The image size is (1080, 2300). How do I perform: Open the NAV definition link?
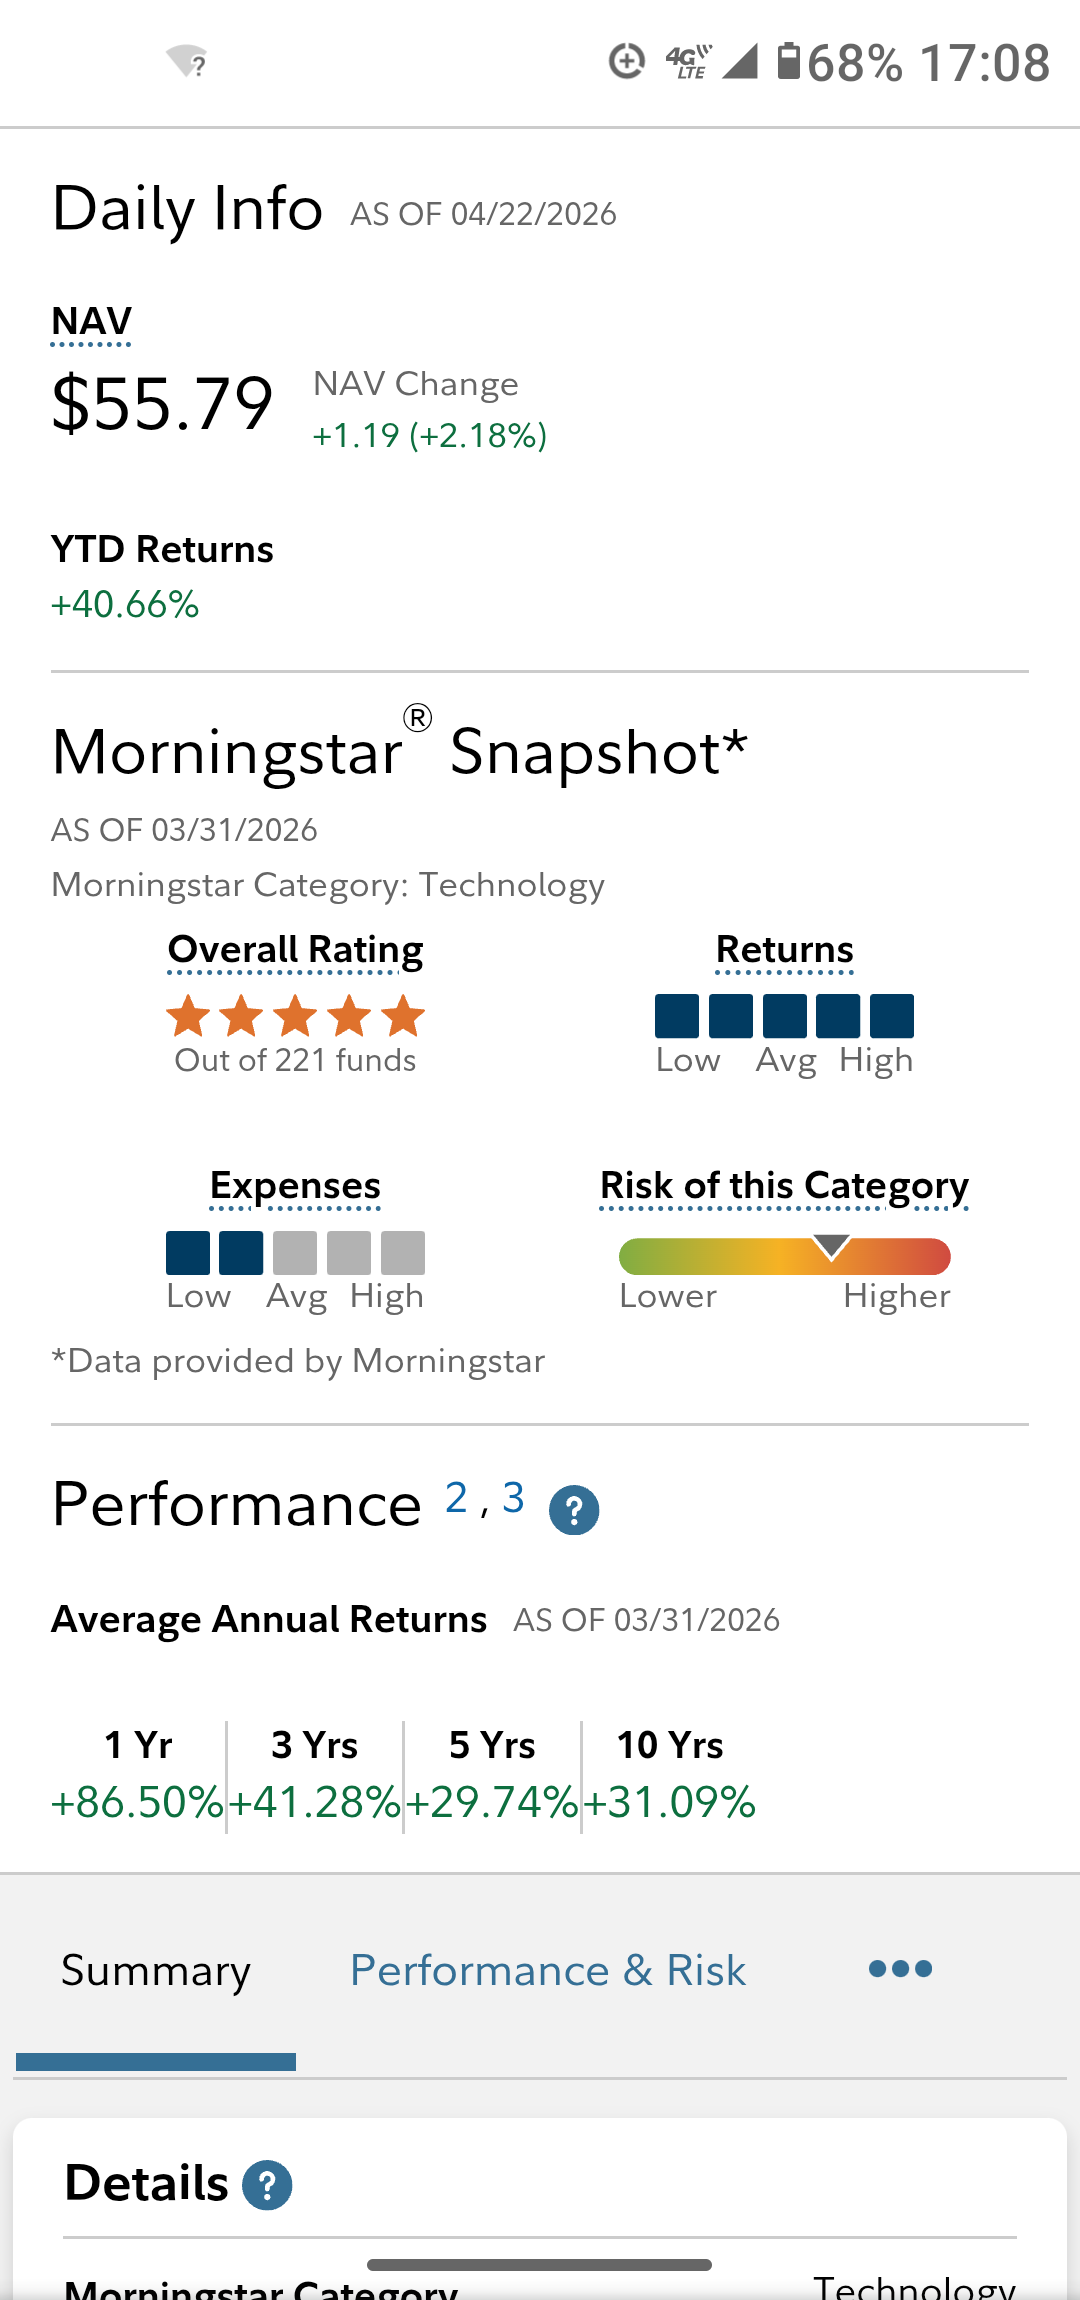tap(91, 322)
